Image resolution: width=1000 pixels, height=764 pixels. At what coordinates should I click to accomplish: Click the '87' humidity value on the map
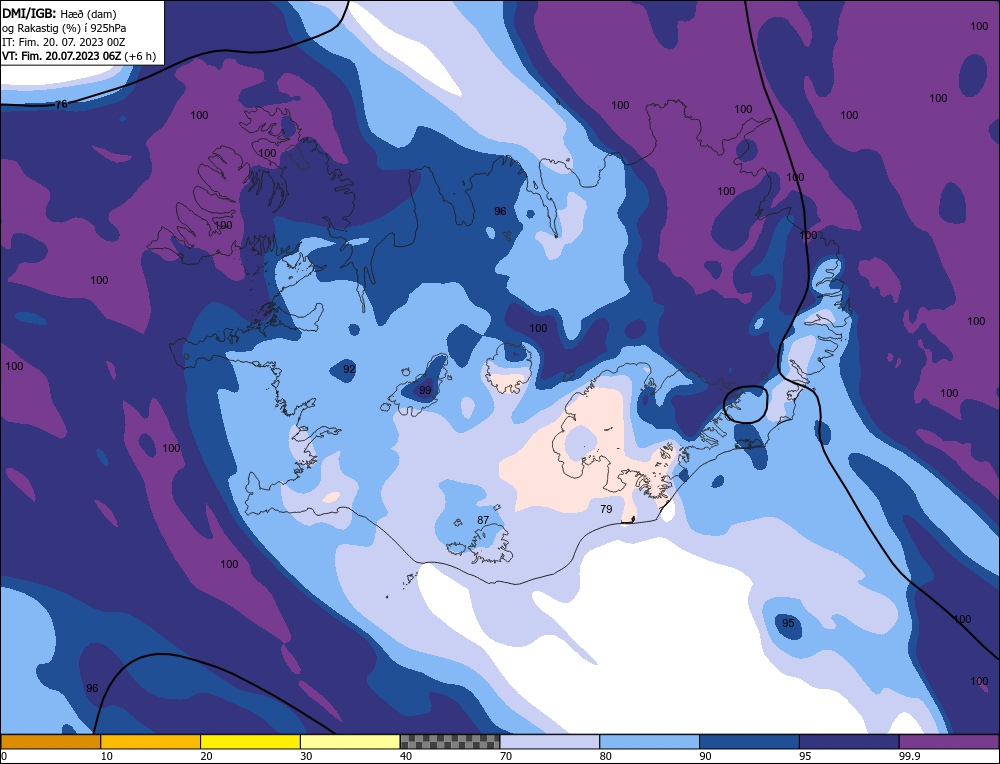pos(483,520)
